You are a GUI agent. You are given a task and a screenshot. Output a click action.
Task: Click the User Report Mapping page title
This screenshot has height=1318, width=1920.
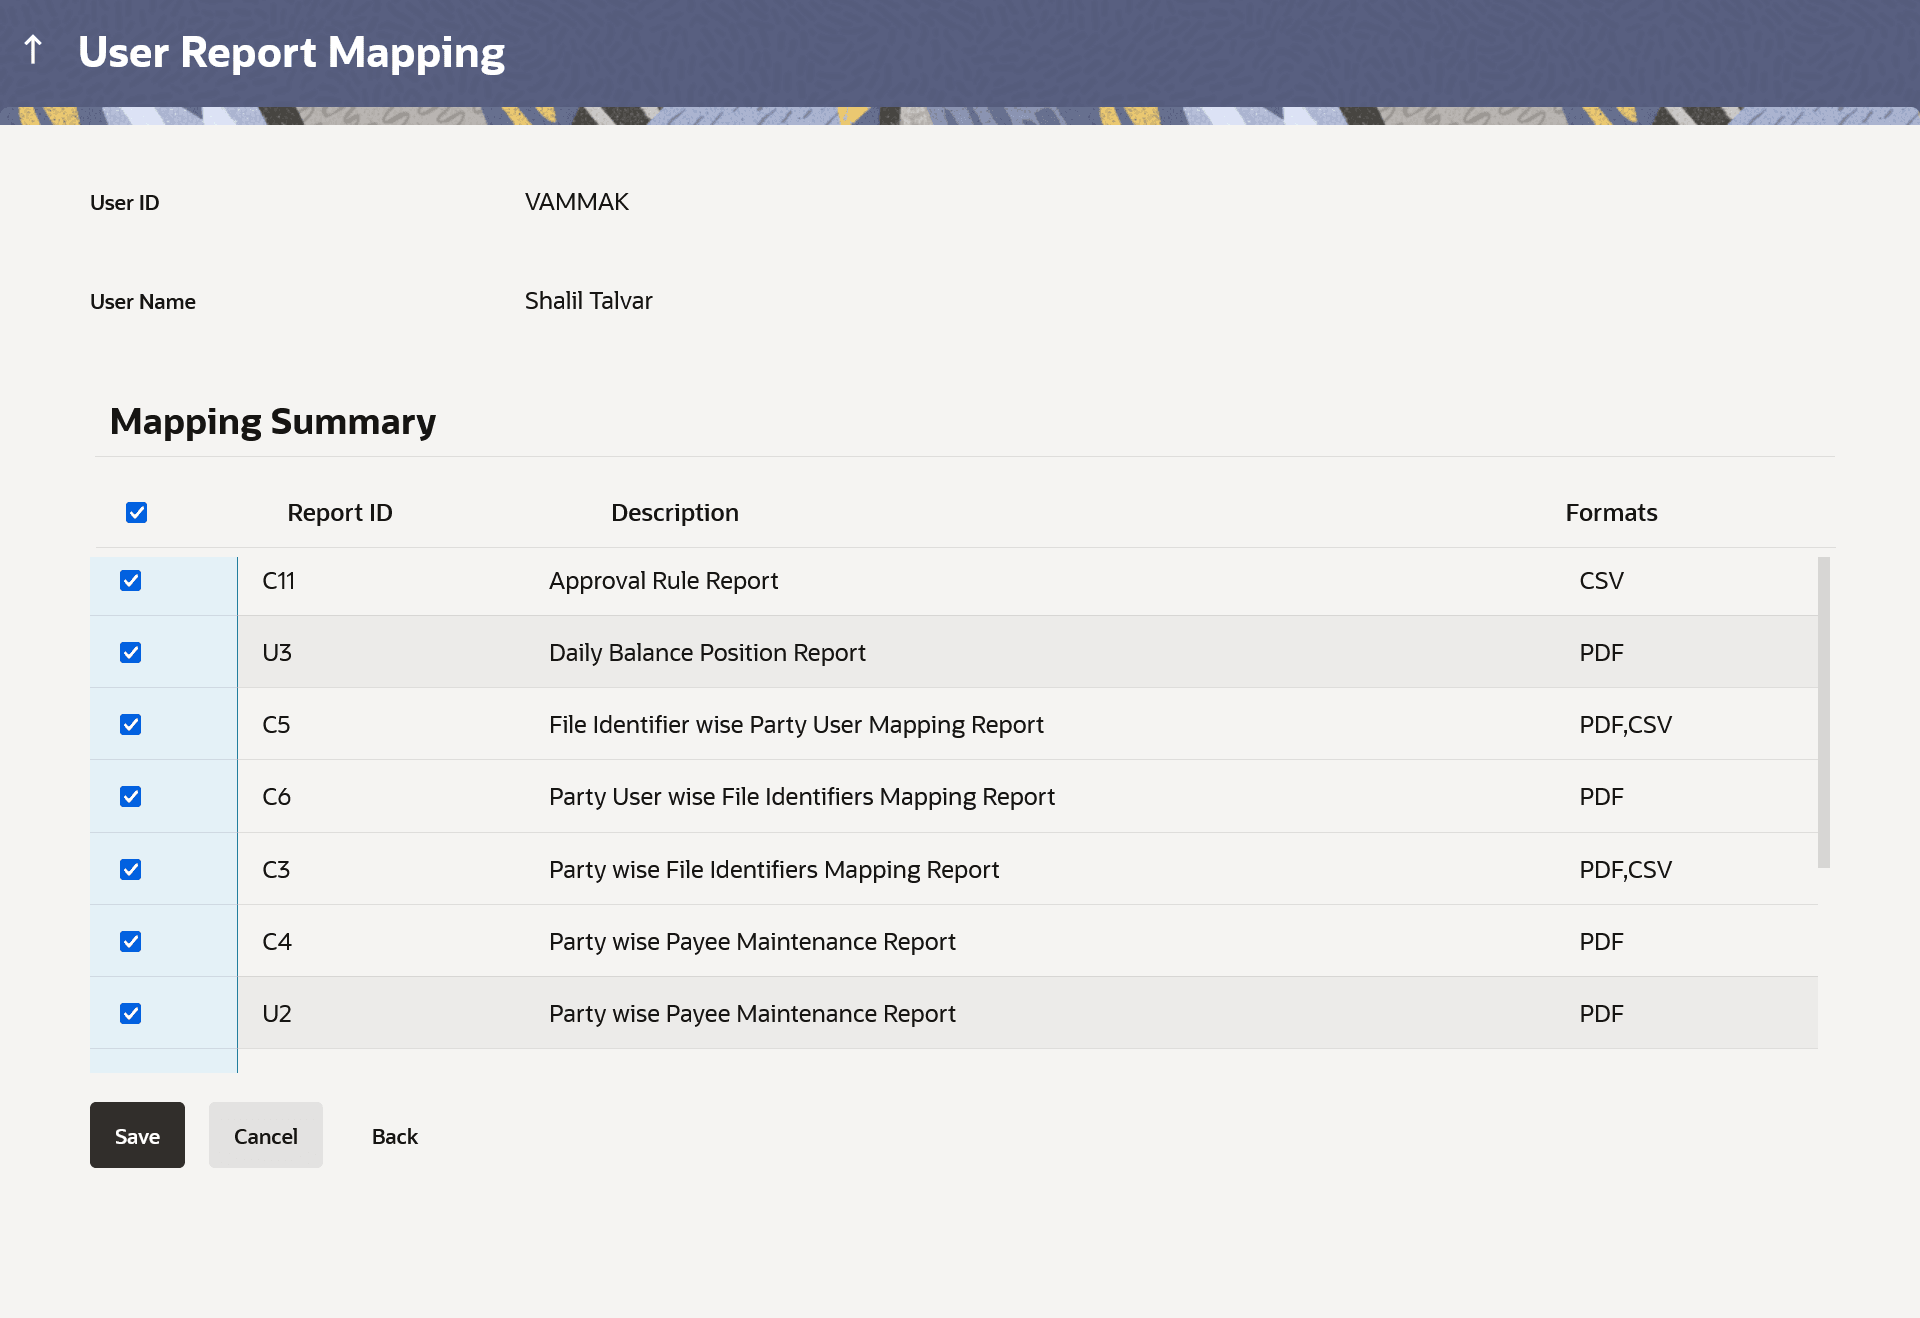(x=291, y=52)
